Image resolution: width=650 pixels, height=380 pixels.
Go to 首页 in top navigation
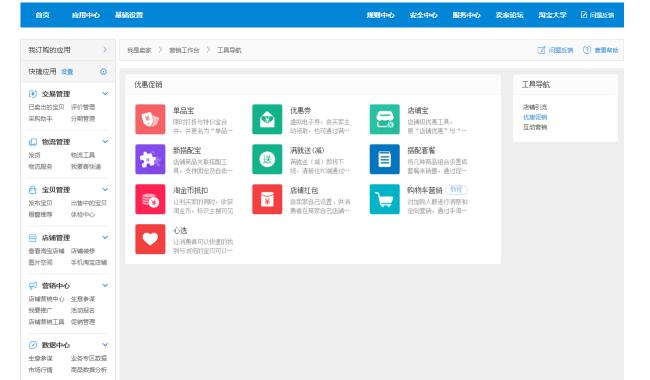[x=42, y=15]
